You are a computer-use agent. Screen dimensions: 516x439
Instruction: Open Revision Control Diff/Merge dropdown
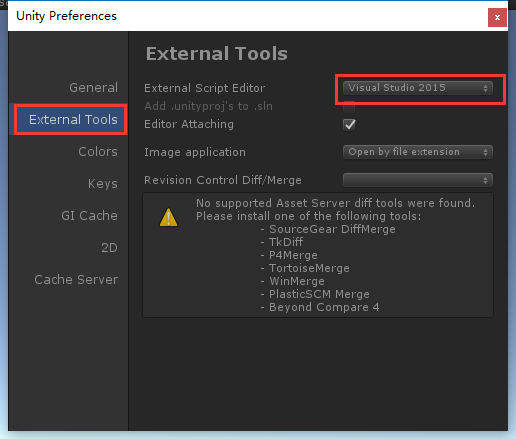tap(418, 180)
